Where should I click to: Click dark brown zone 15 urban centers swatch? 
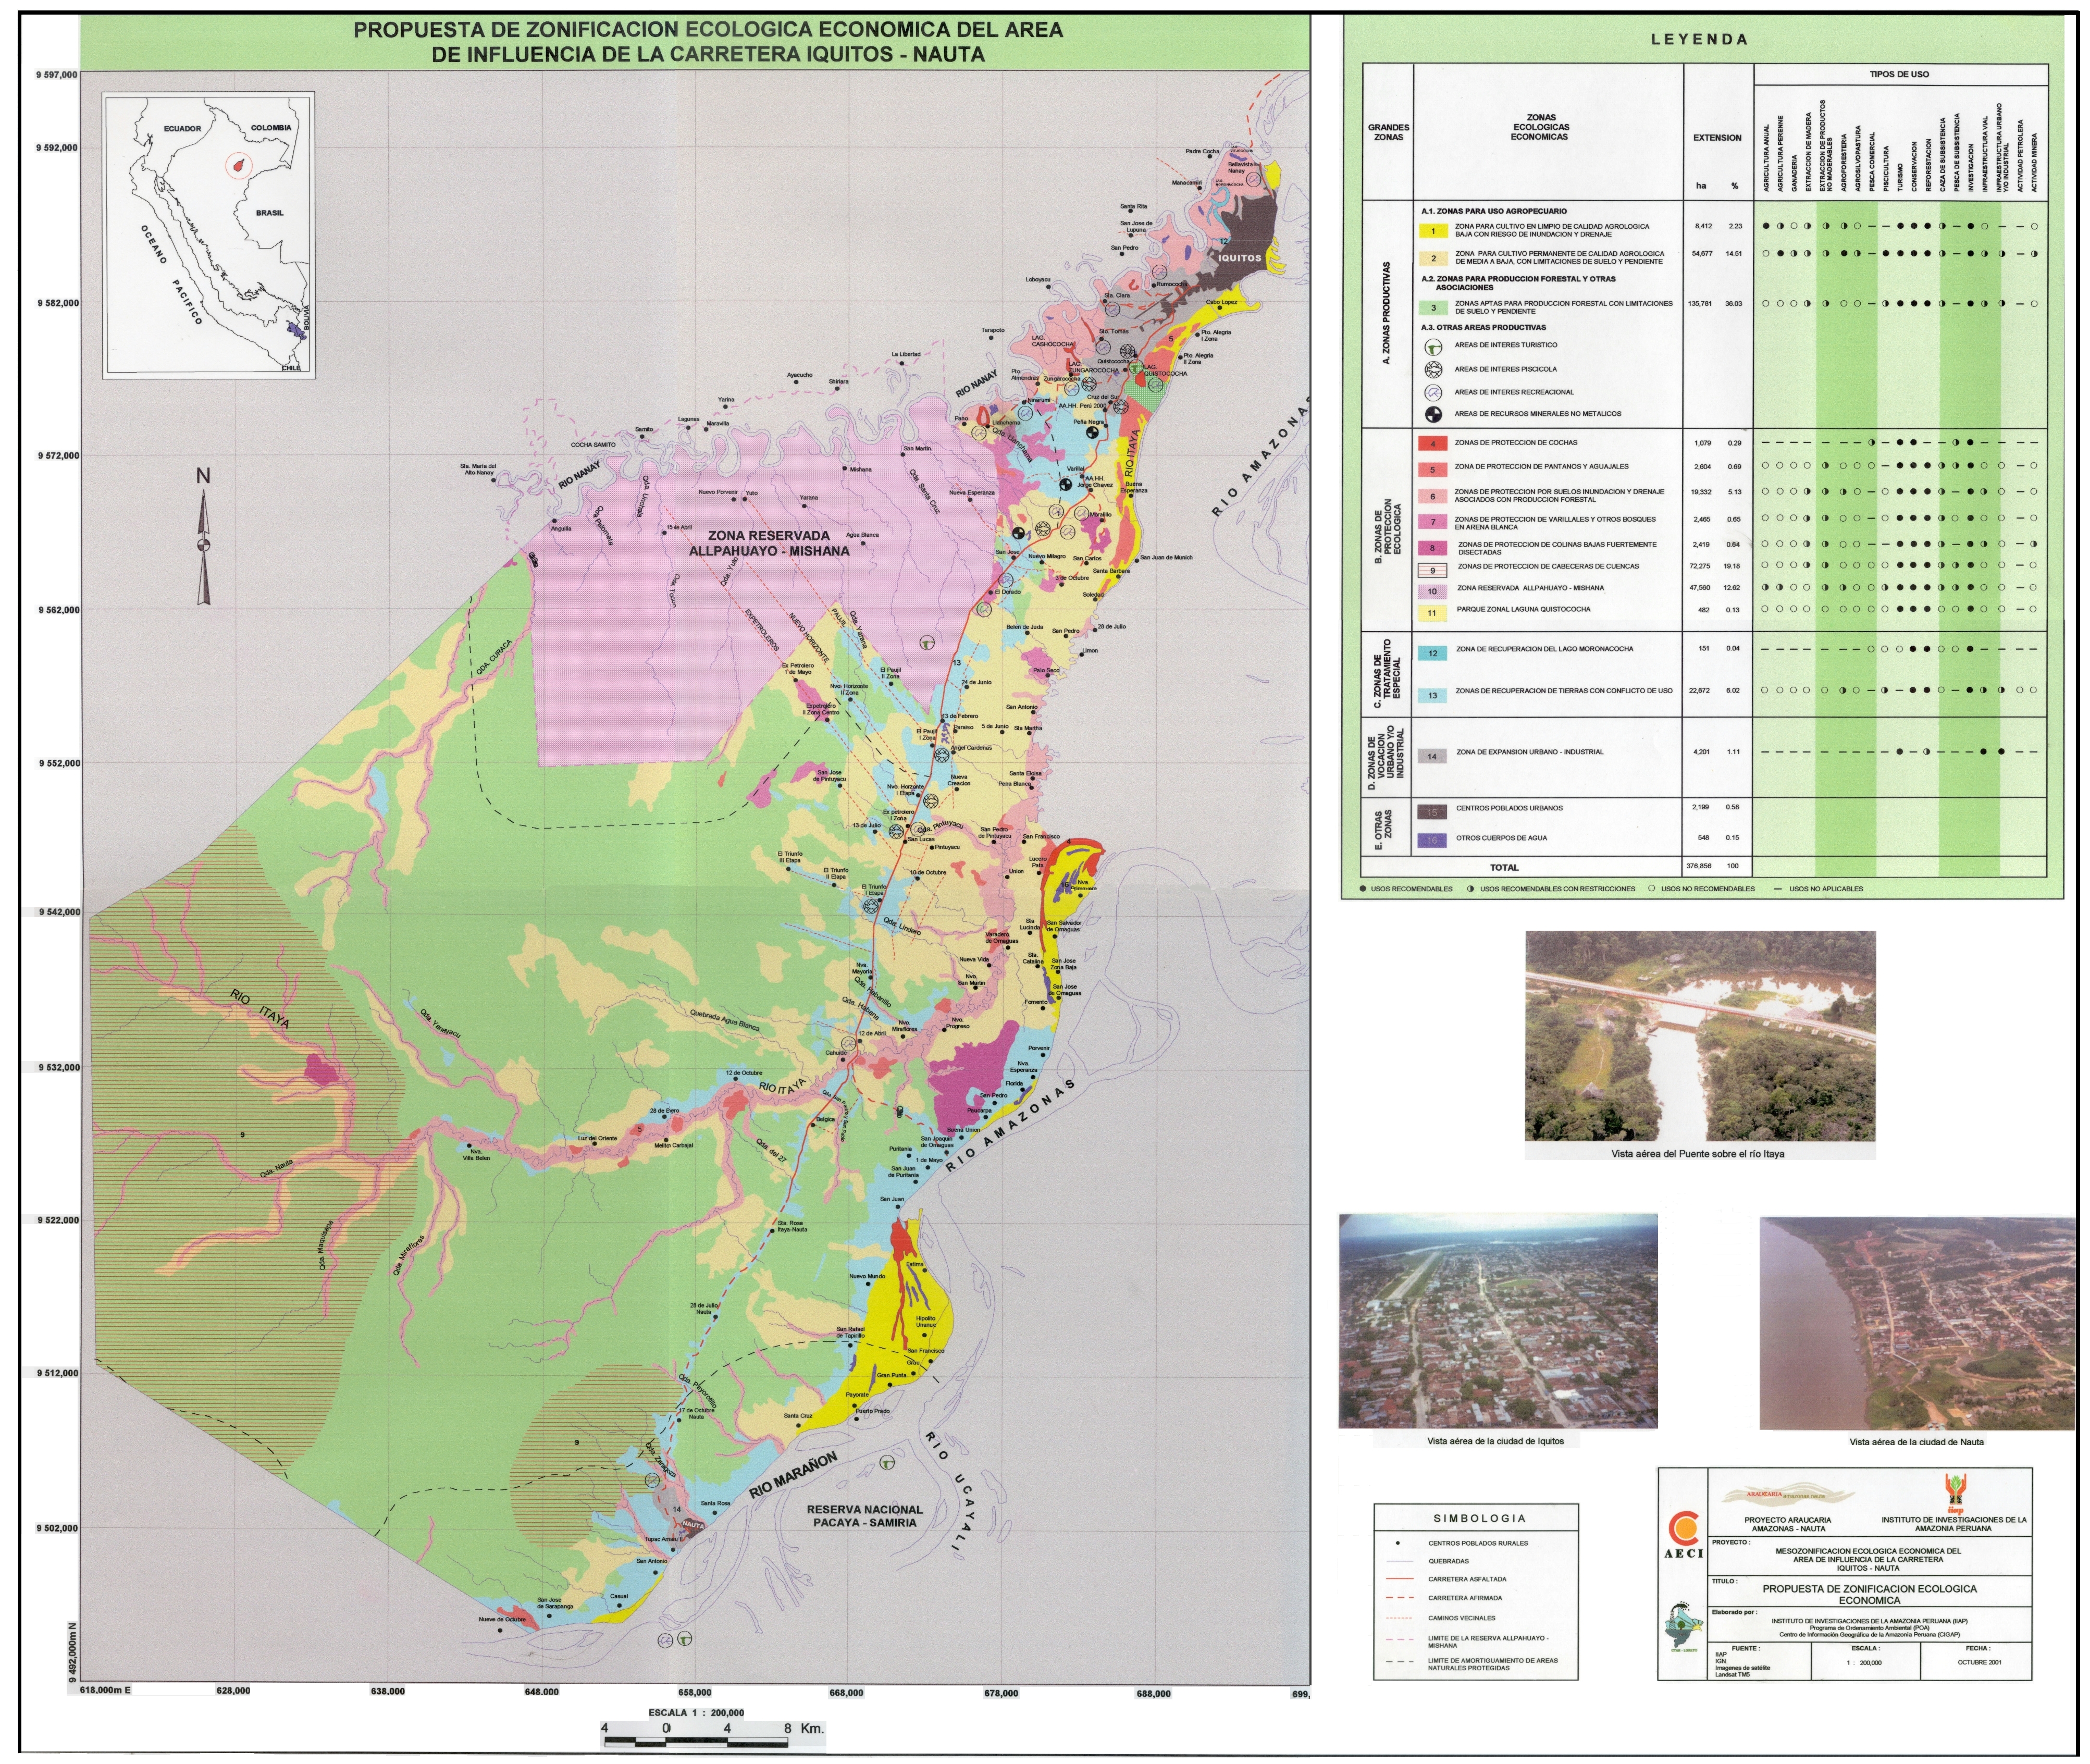tap(1432, 812)
